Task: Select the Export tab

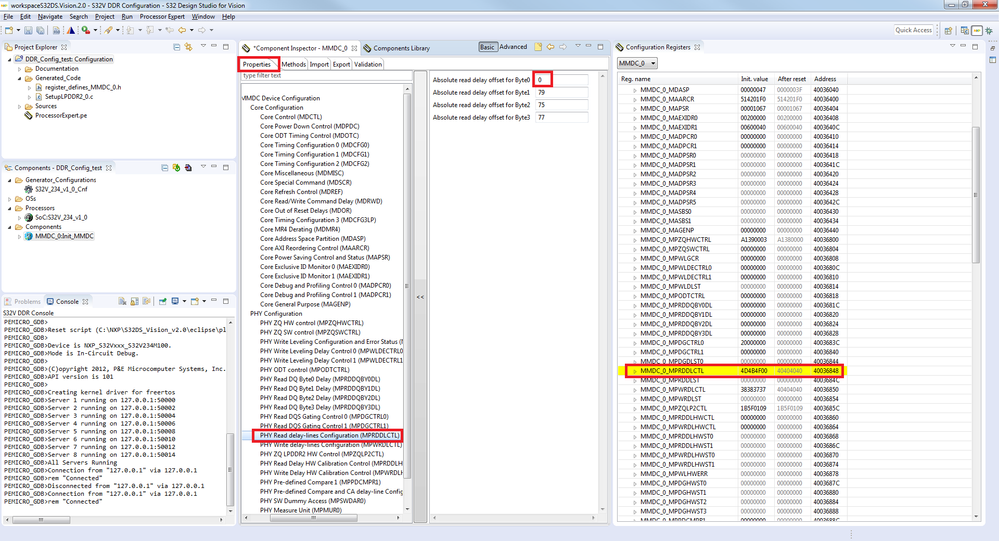Action: pos(341,64)
